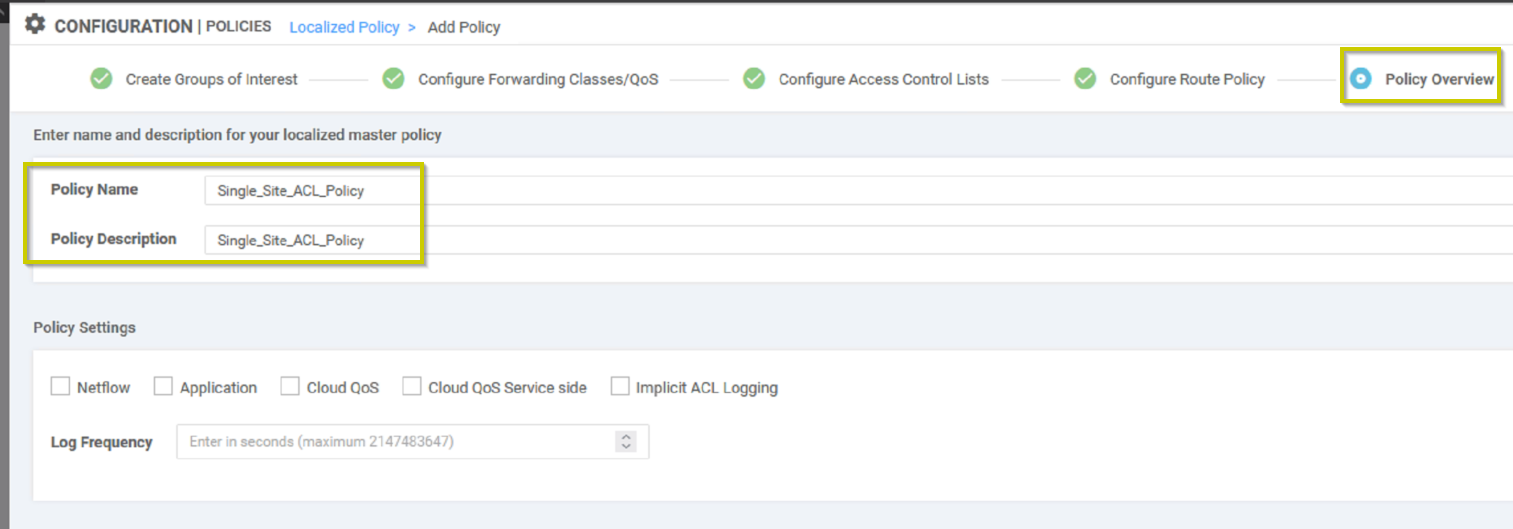Image resolution: width=1513 pixels, height=529 pixels.
Task: Go to Create Groups of Interest step
Action: point(211,79)
